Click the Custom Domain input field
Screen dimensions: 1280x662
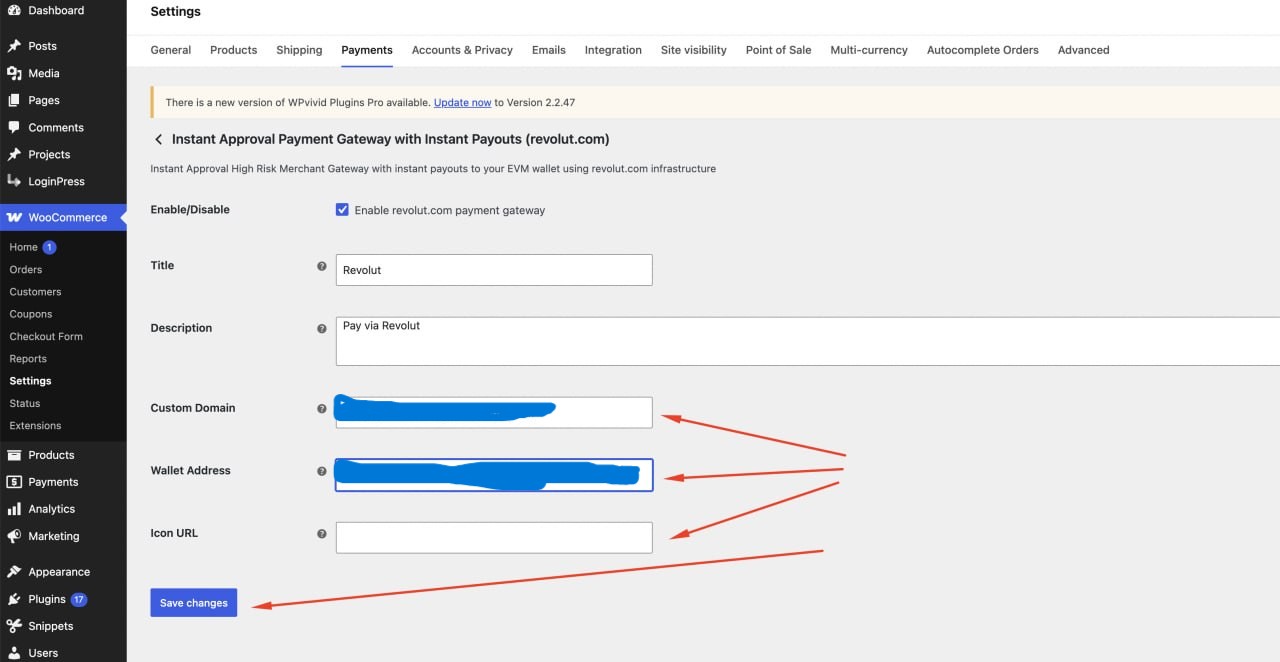tap(494, 412)
